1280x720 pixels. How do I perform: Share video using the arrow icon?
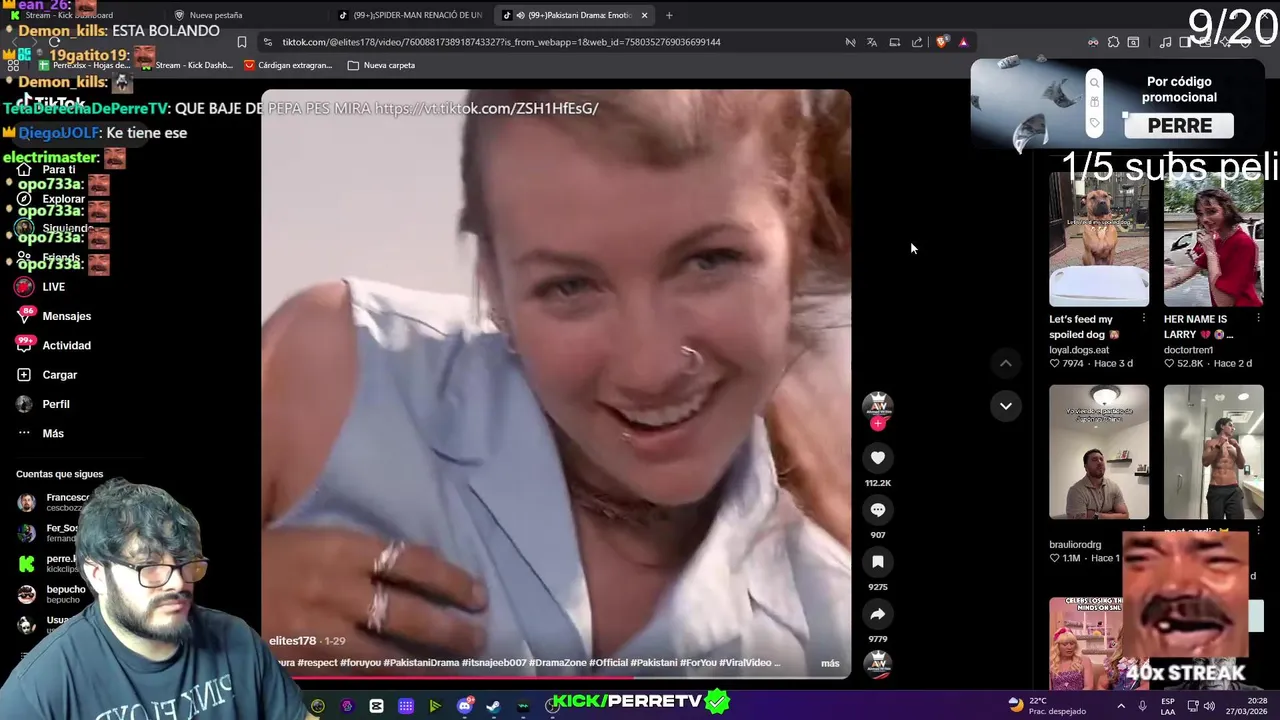coord(877,614)
